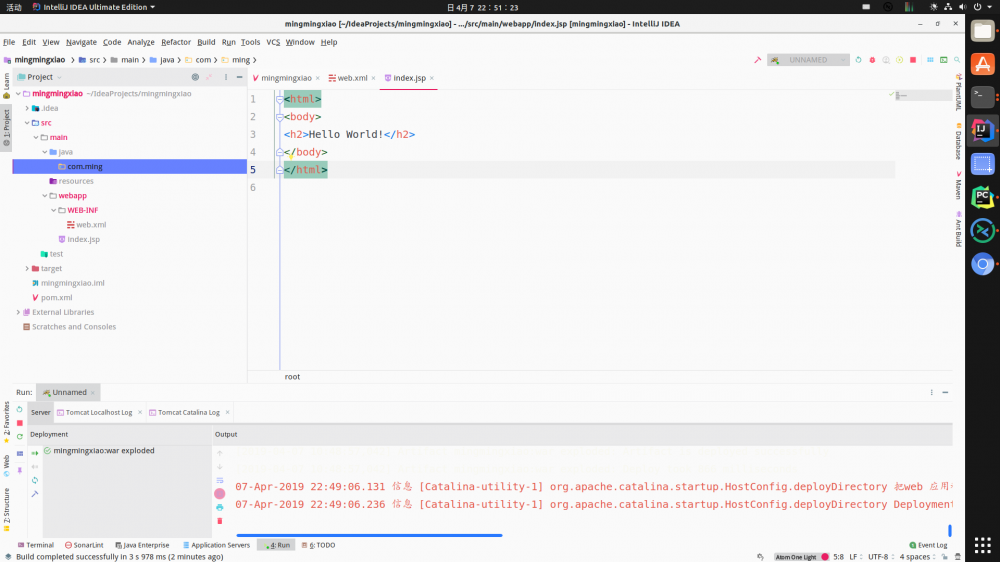
Task: Open the Project view type dropdown
Action: pos(40,77)
